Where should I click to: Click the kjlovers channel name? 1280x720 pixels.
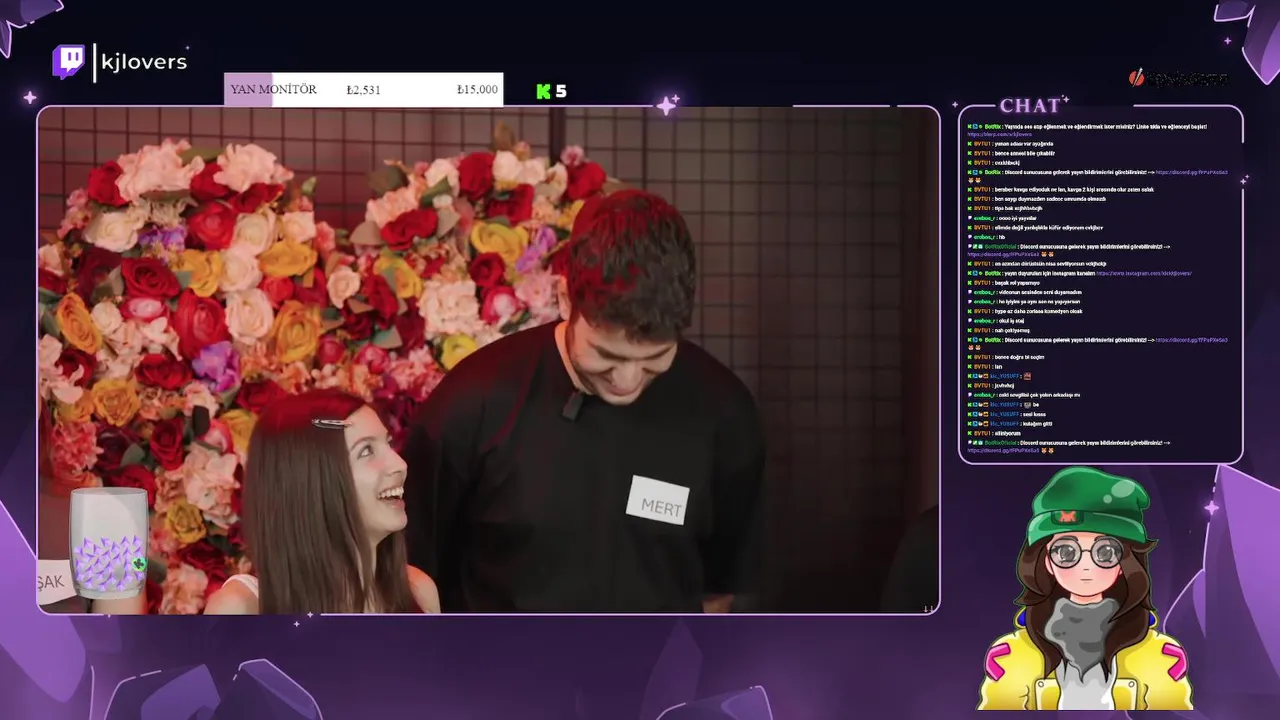click(144, 62)
